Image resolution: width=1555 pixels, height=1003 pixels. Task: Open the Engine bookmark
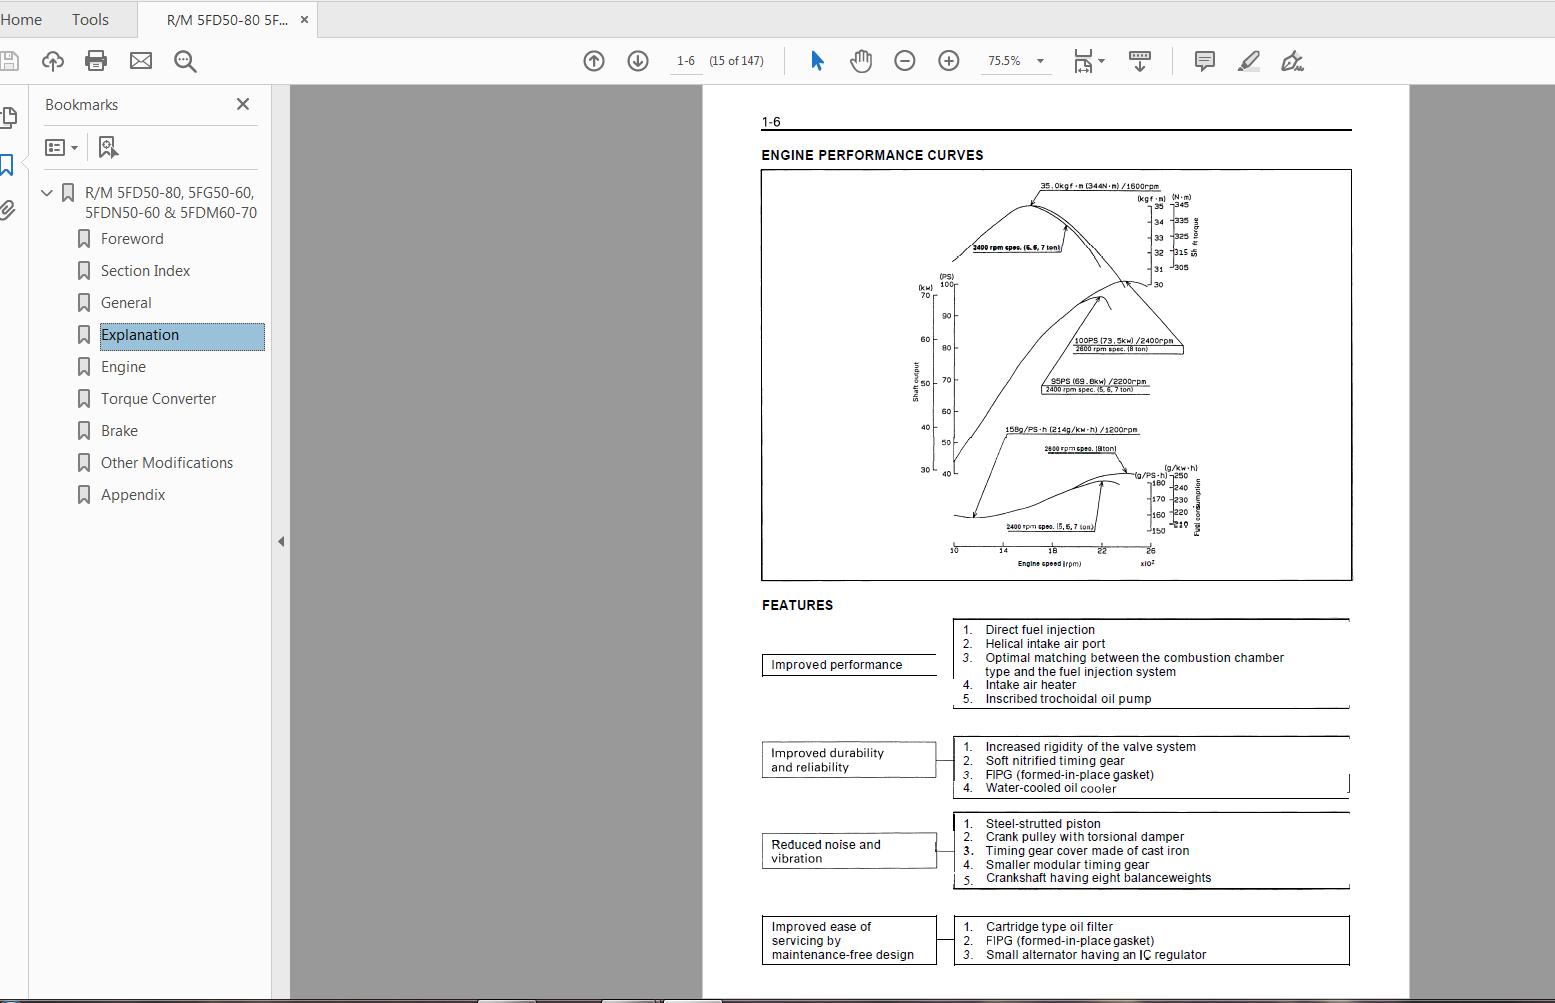tap(123, 367)
